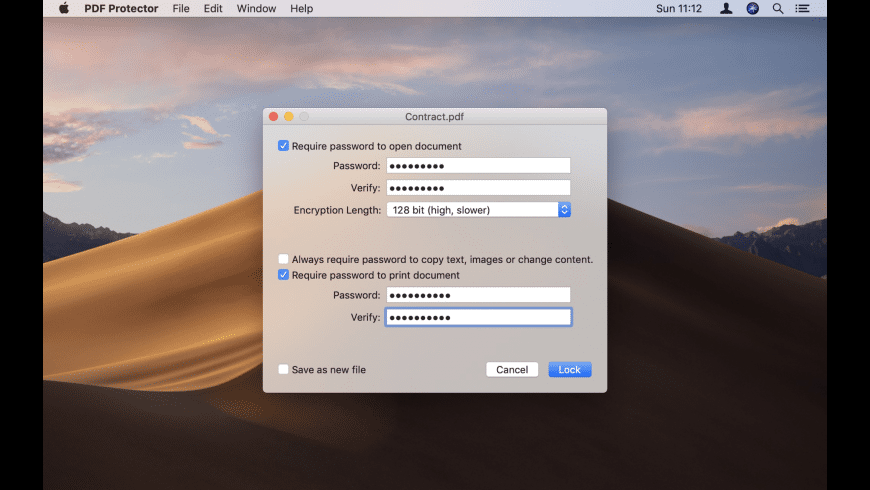Click the Contract.pdf window title
The width and height of the screenshot is (870, 490).
pyautogui.click(x=434, y=117)
